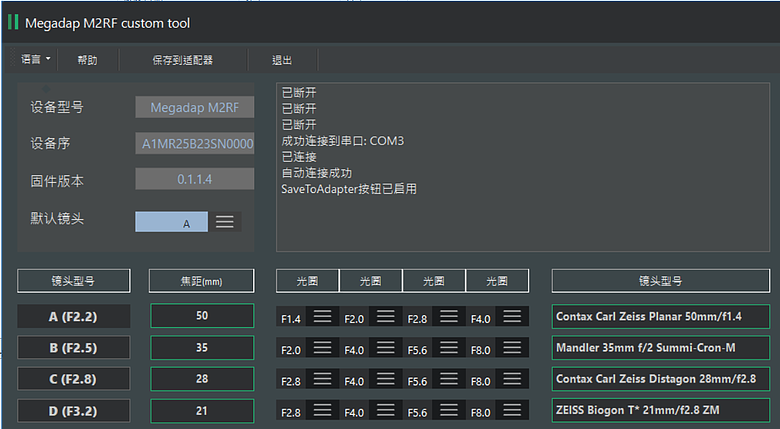Image resolution: width=780 pixels, height=429 pixels.
Task: Click the green Megadap app logo icon
Action: click(x=13, y=22)
